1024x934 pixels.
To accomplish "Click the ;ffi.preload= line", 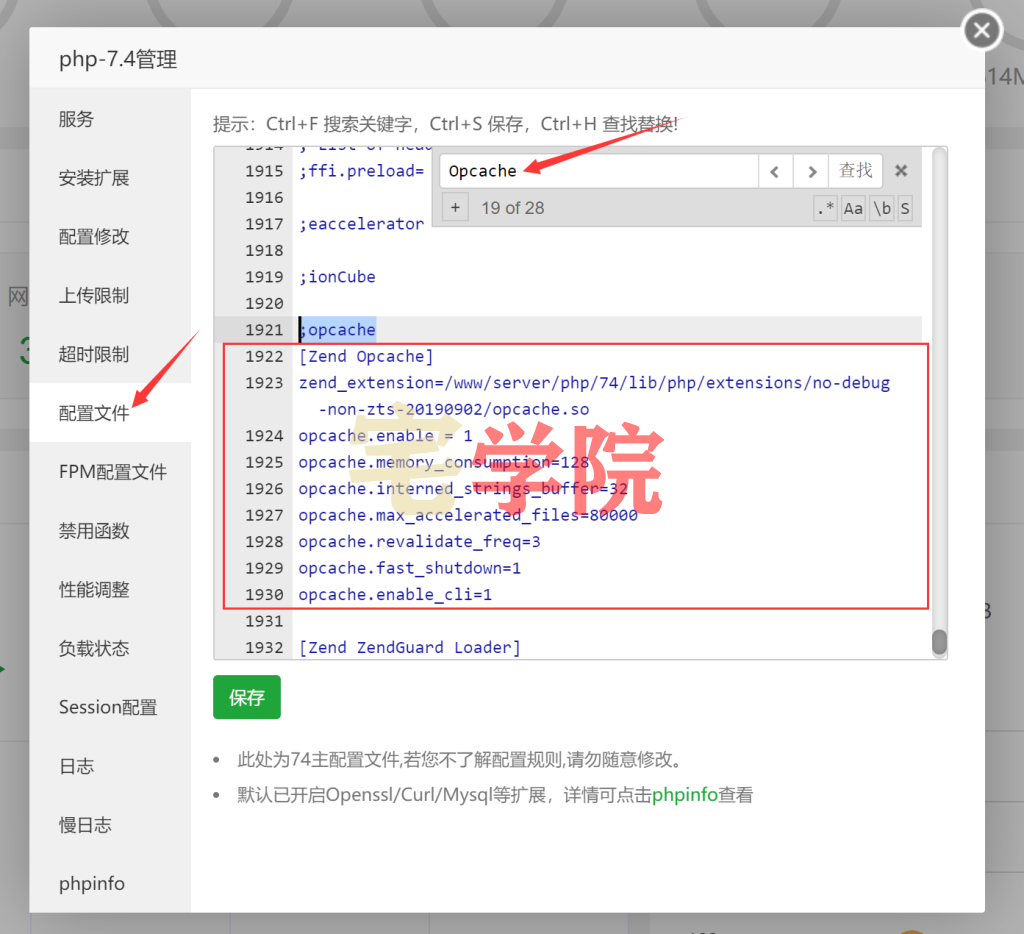I will click(362, 171).
